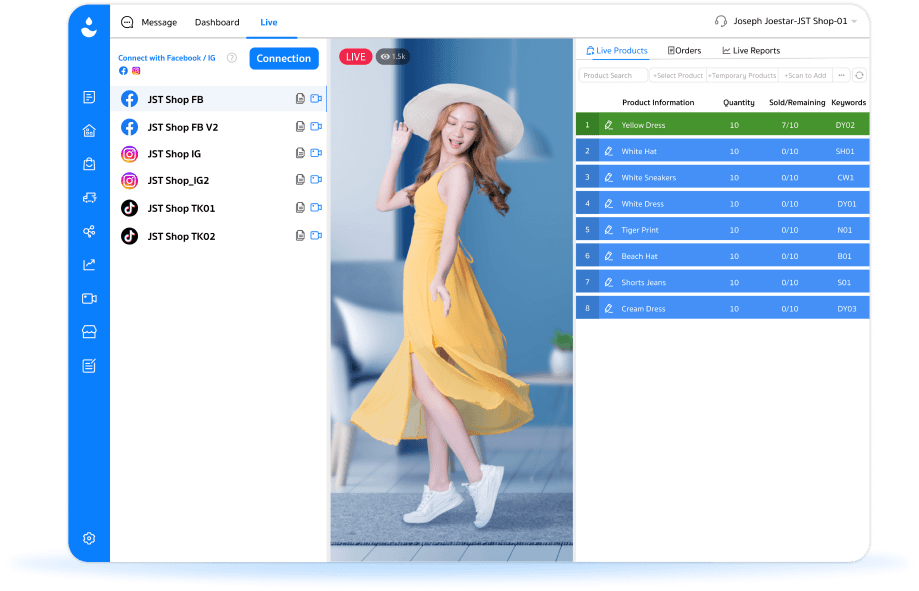Select the compose note icon in the sidebar
The width and height of the screenshot is (919, 591).
tap(89, 365)
